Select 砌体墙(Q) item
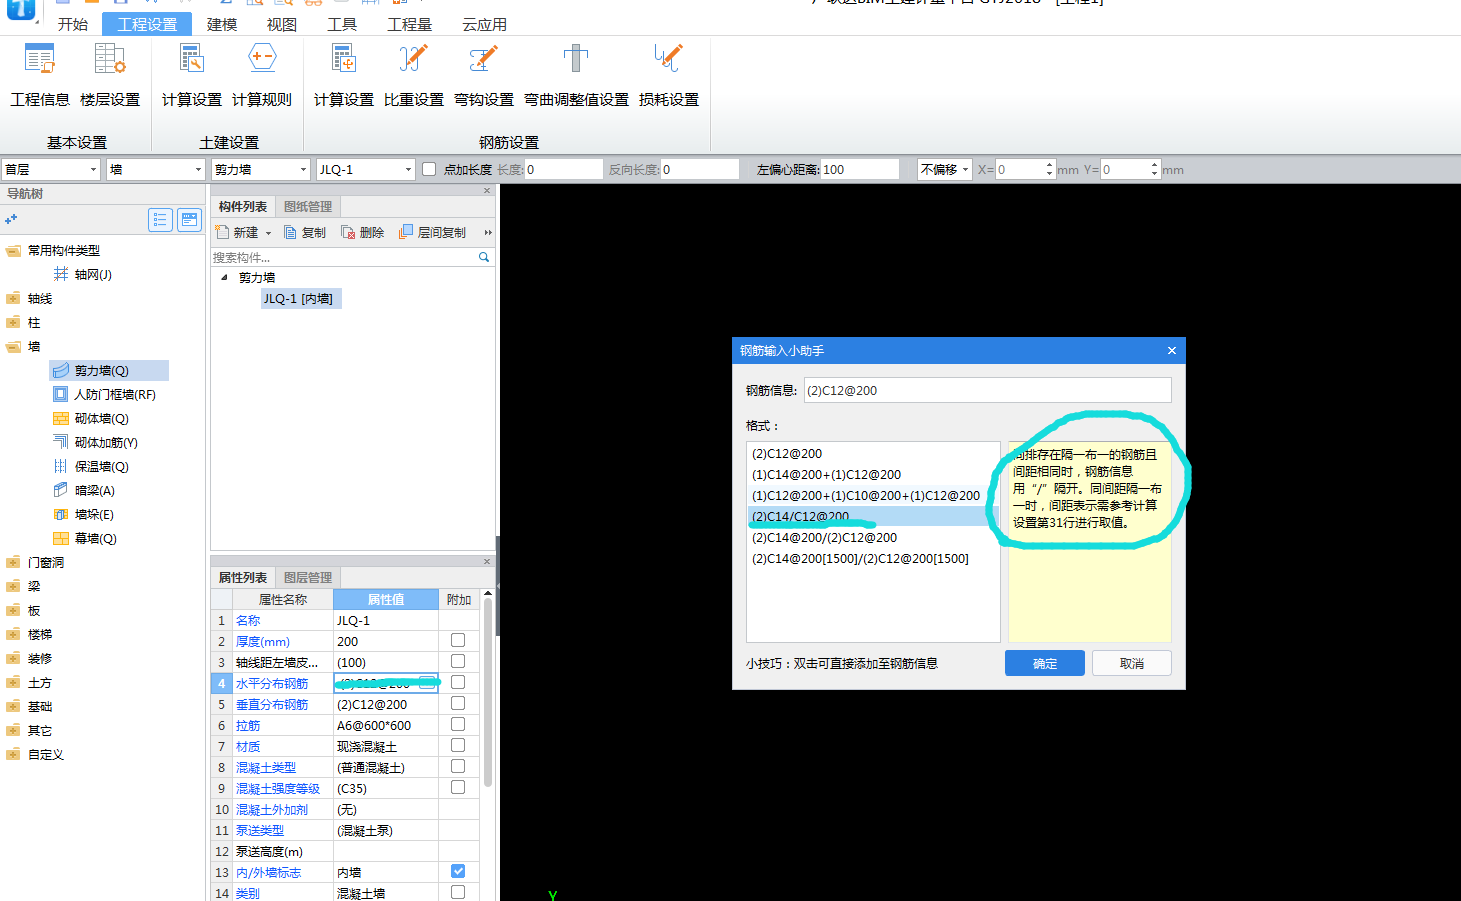Image resolution: width=1461 pixels, height=901 pixels. [x=91, y=418]
